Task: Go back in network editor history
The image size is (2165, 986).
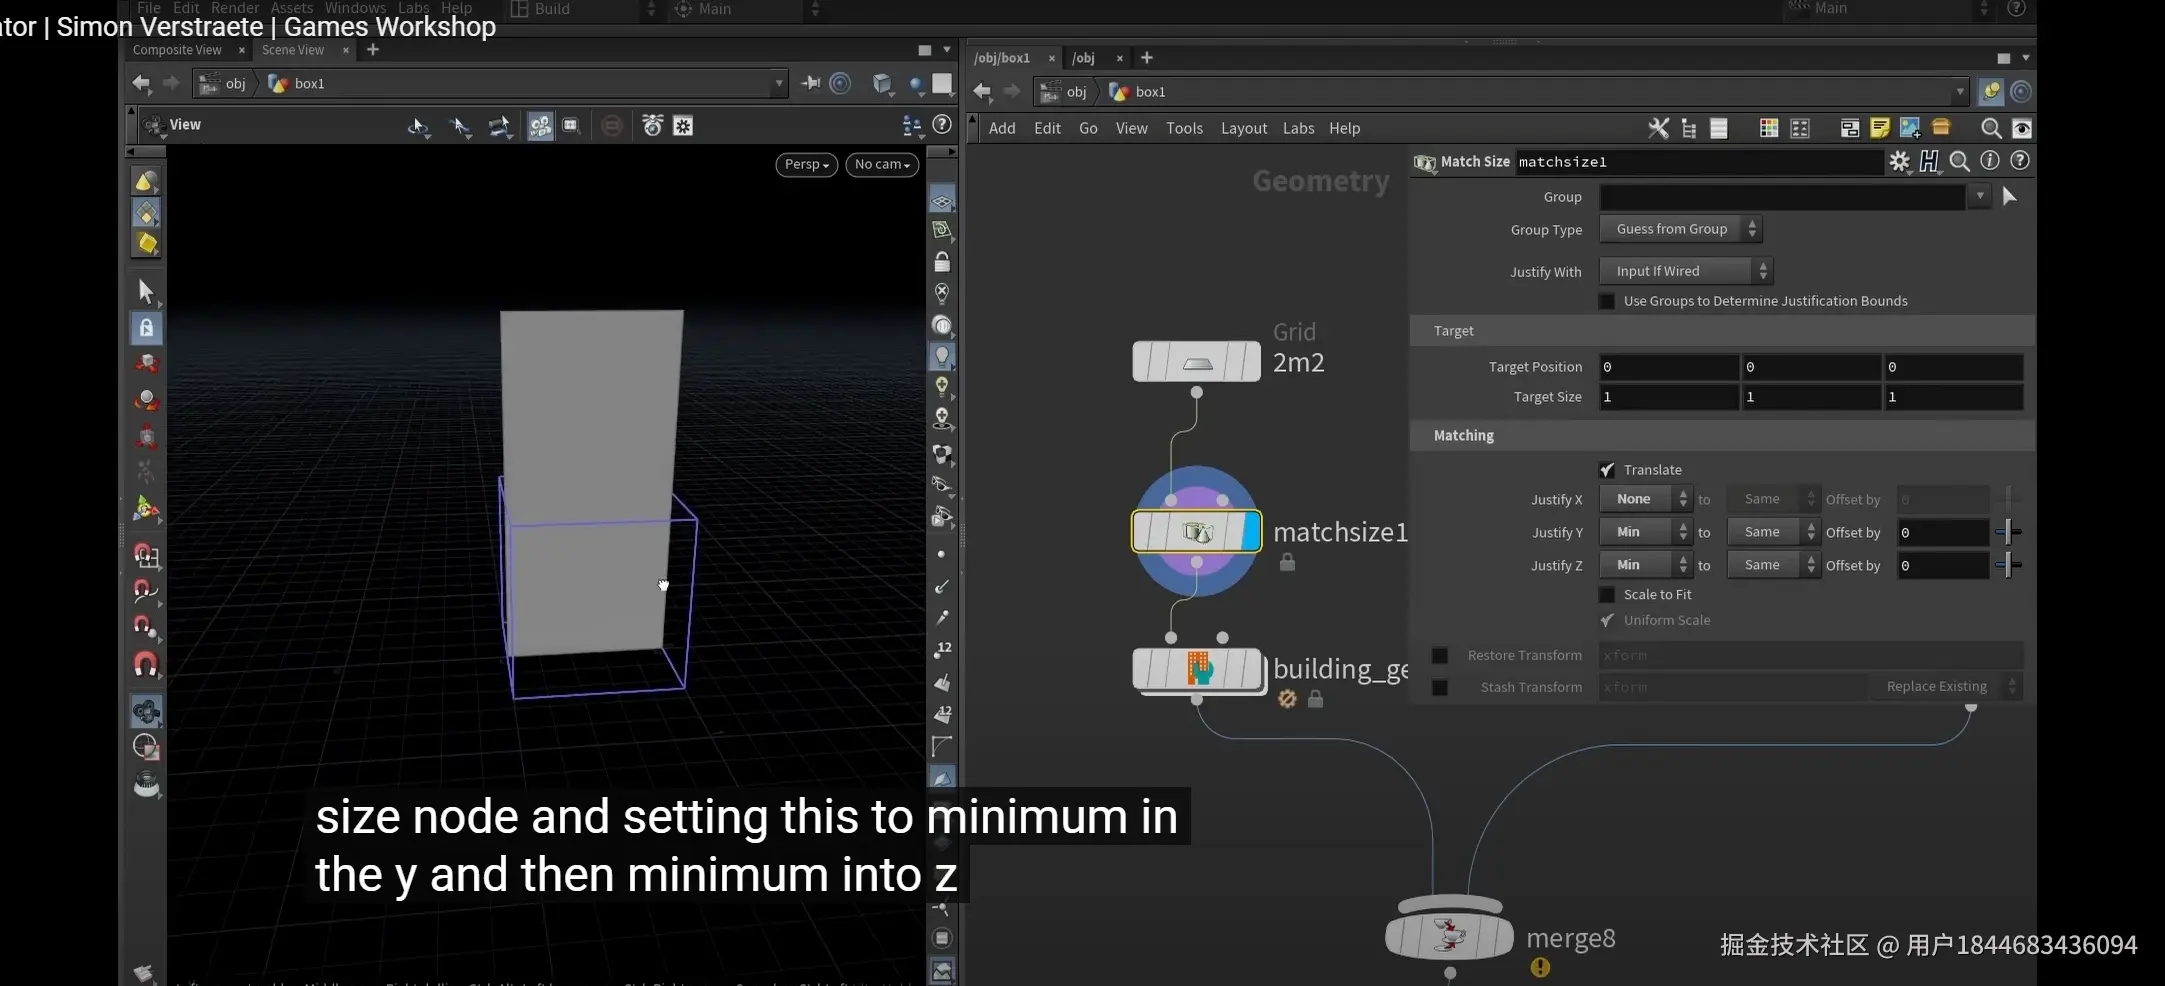Action: 982,92
